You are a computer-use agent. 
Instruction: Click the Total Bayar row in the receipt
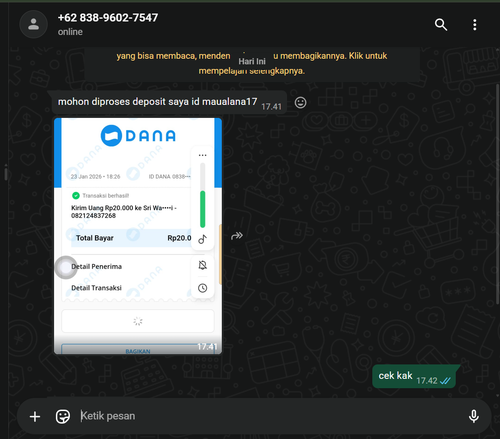tap(131, 238)
